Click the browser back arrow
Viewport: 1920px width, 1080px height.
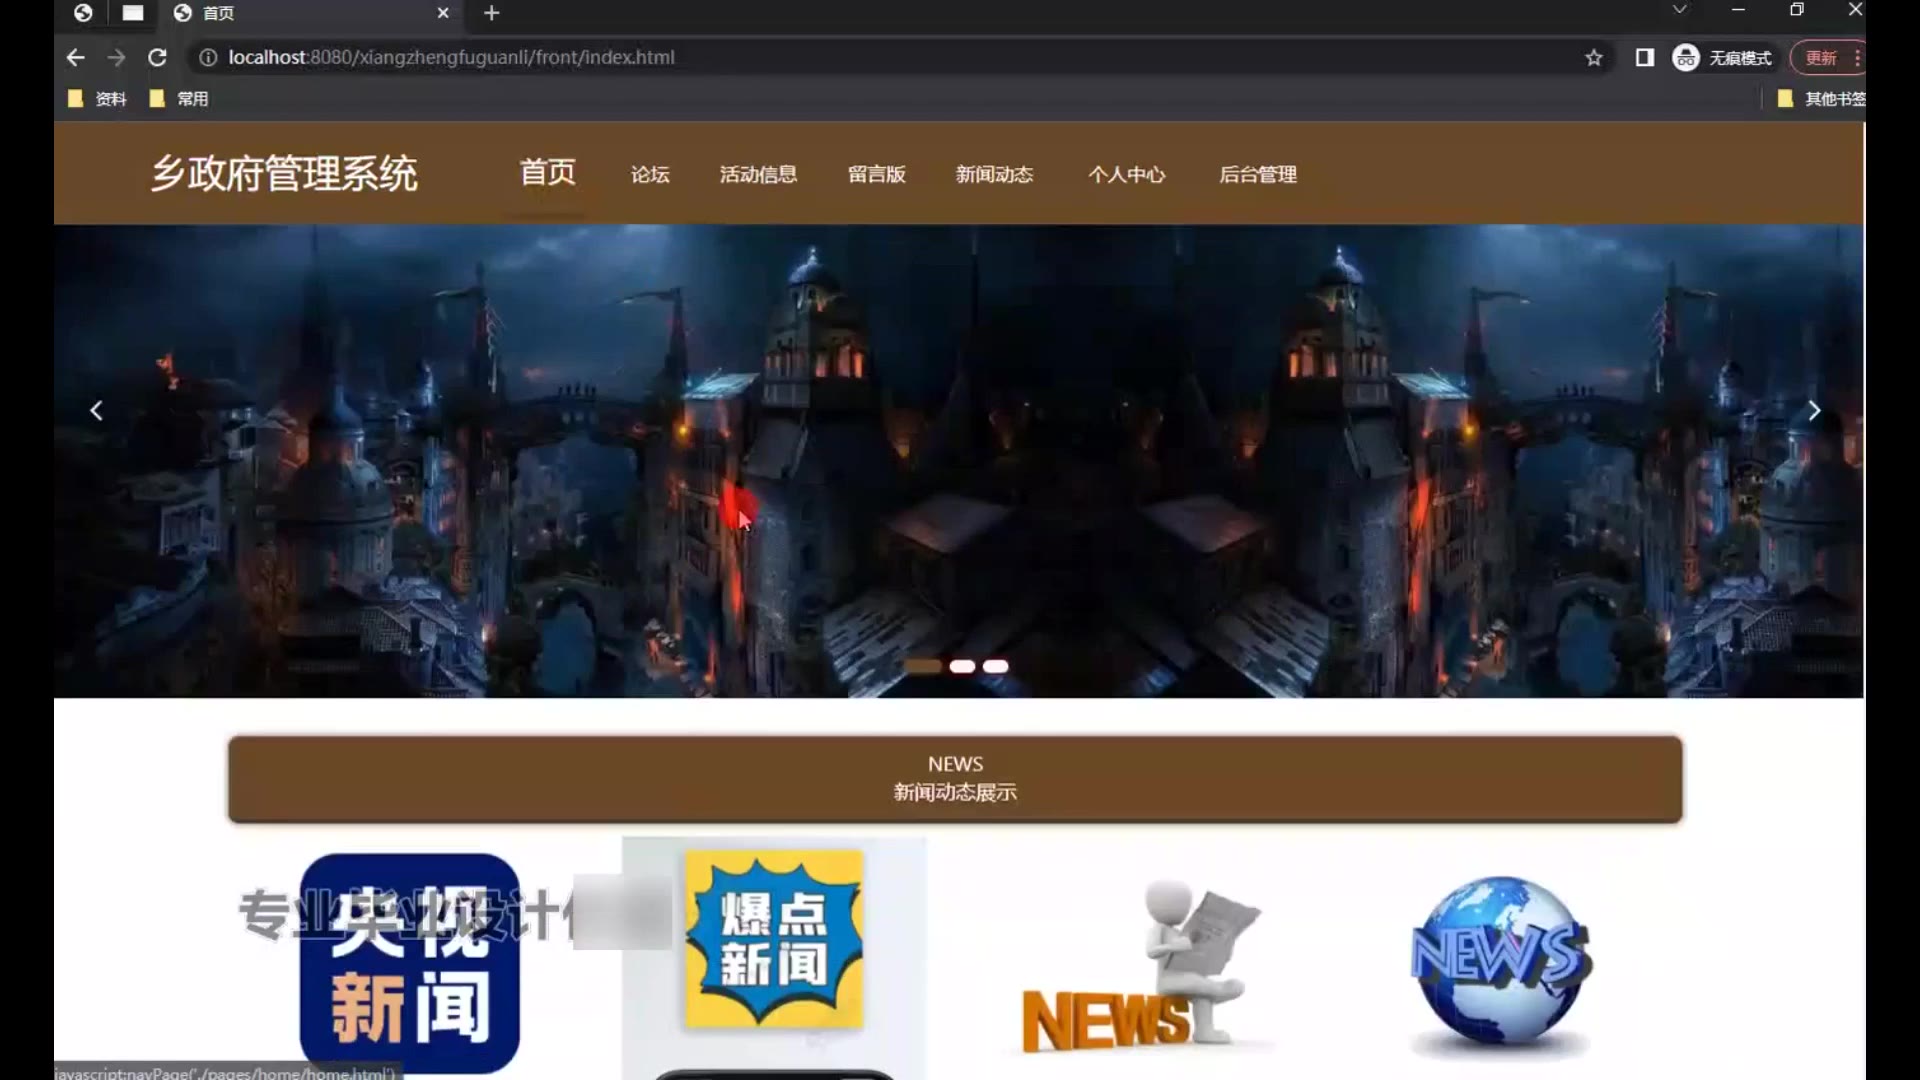tap(75, 58)
